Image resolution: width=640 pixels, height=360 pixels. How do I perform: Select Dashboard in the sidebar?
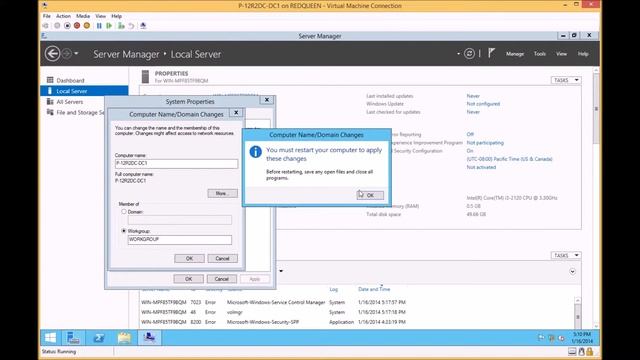coord(70,80)
